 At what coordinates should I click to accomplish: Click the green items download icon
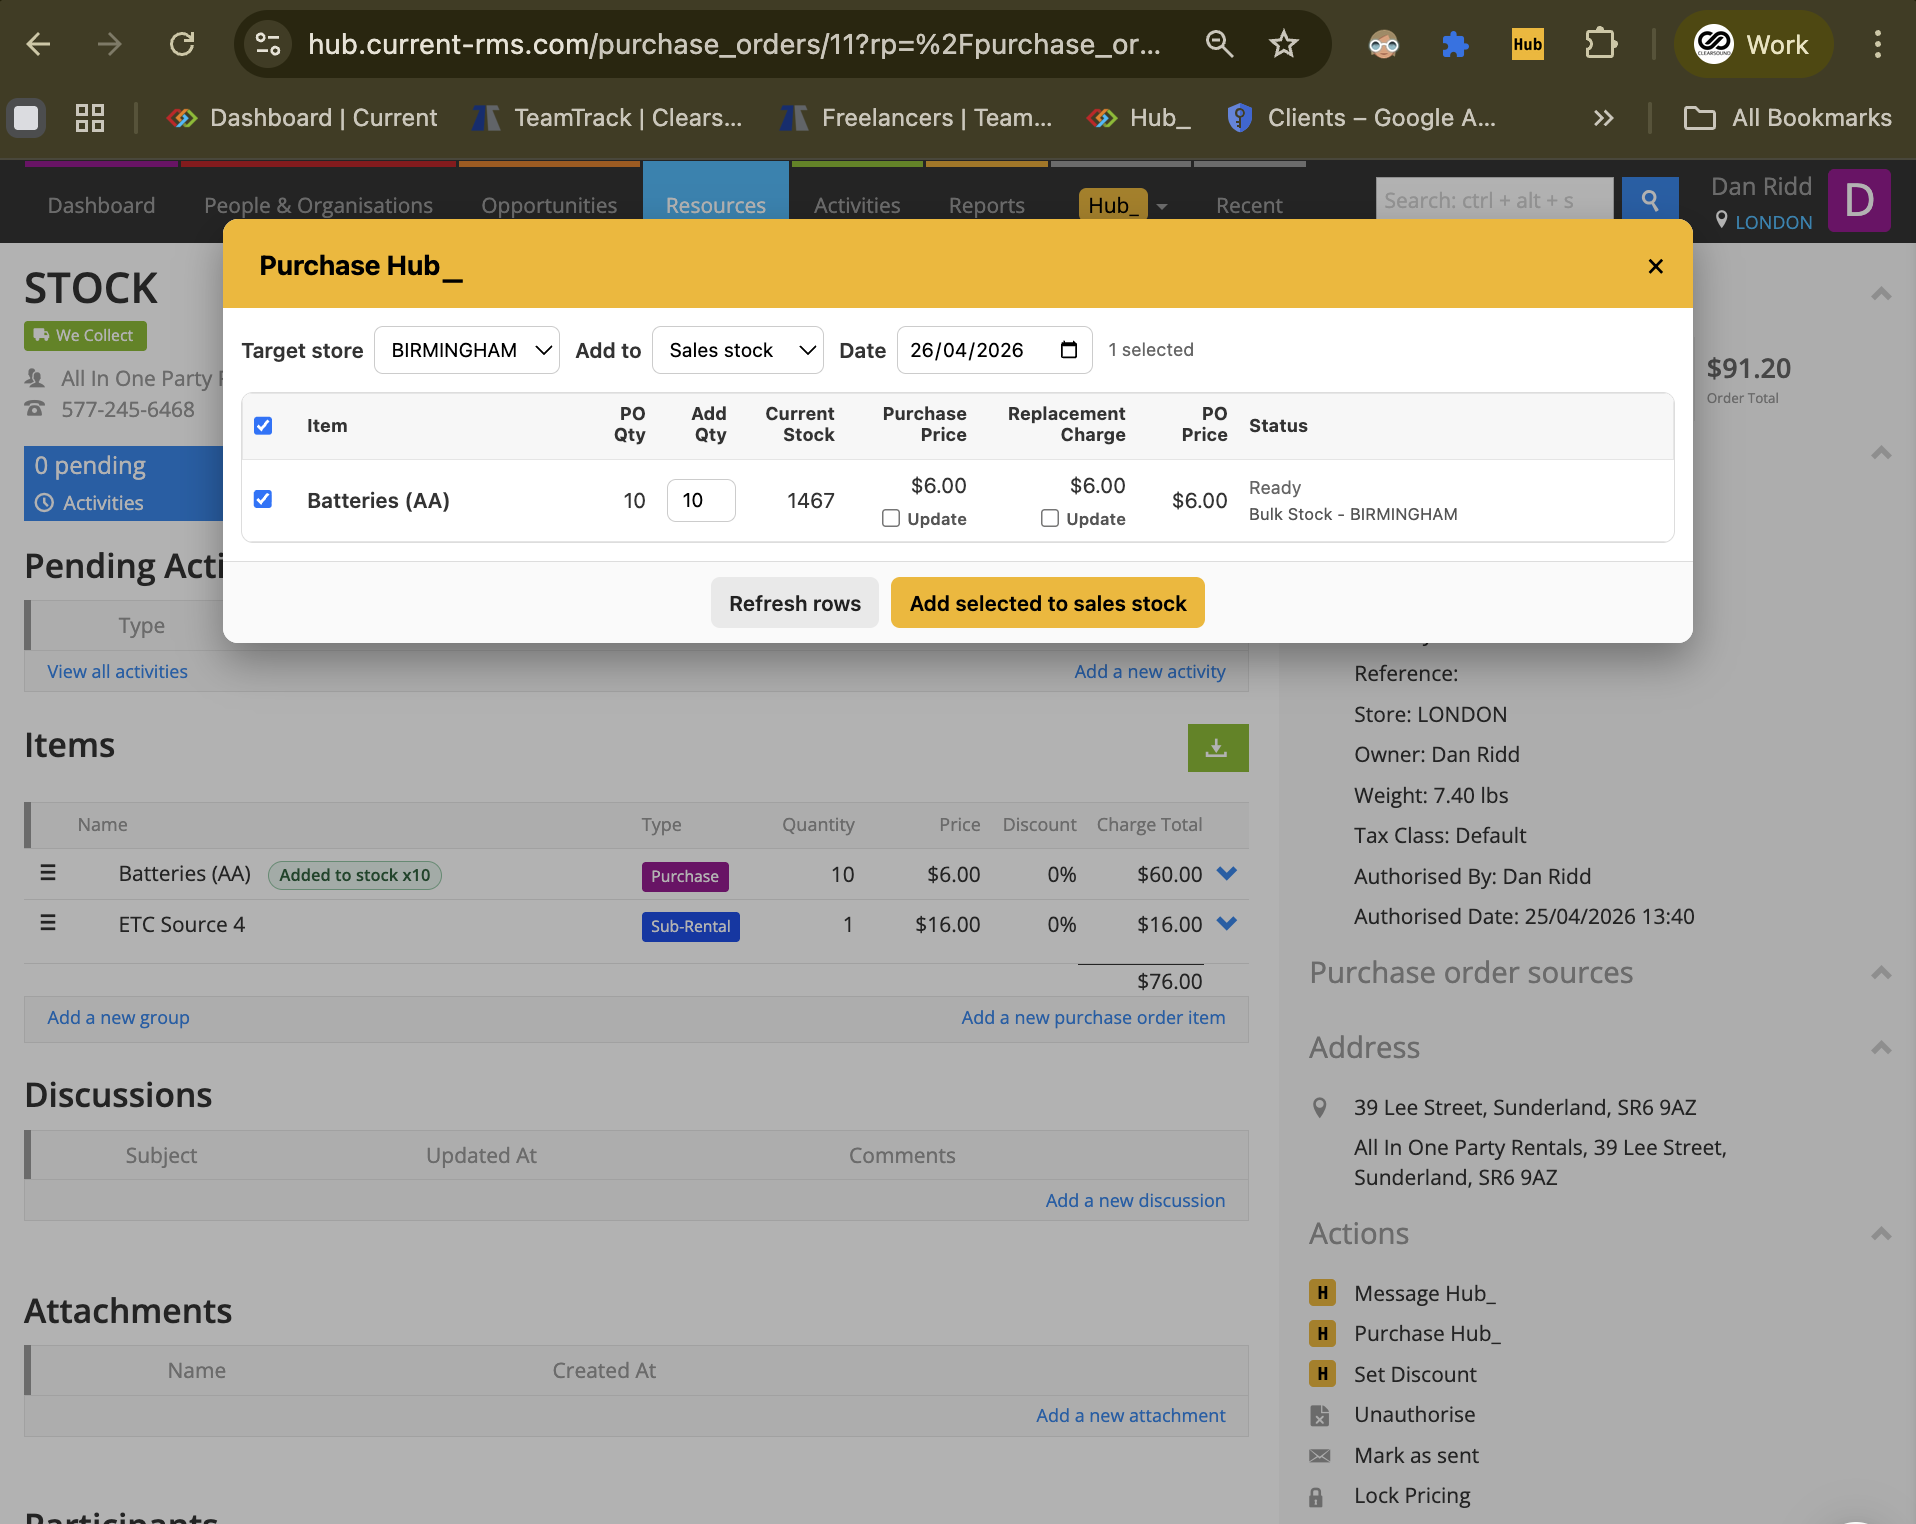1217,748
